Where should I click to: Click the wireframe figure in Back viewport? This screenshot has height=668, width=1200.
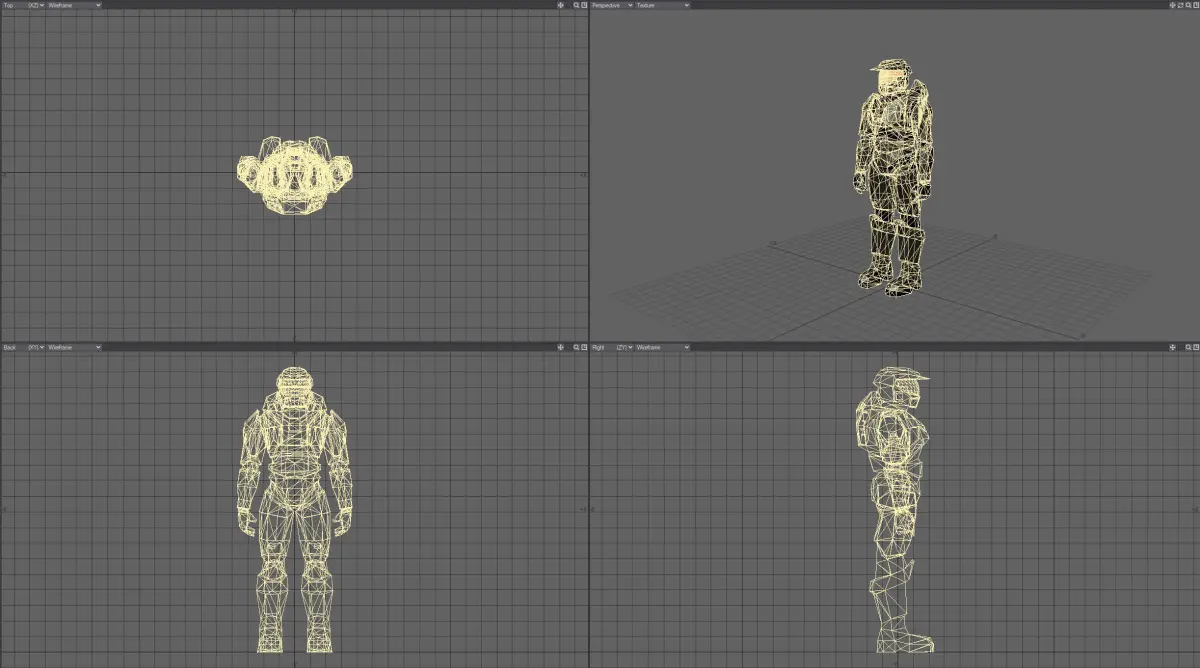point(295,508)
